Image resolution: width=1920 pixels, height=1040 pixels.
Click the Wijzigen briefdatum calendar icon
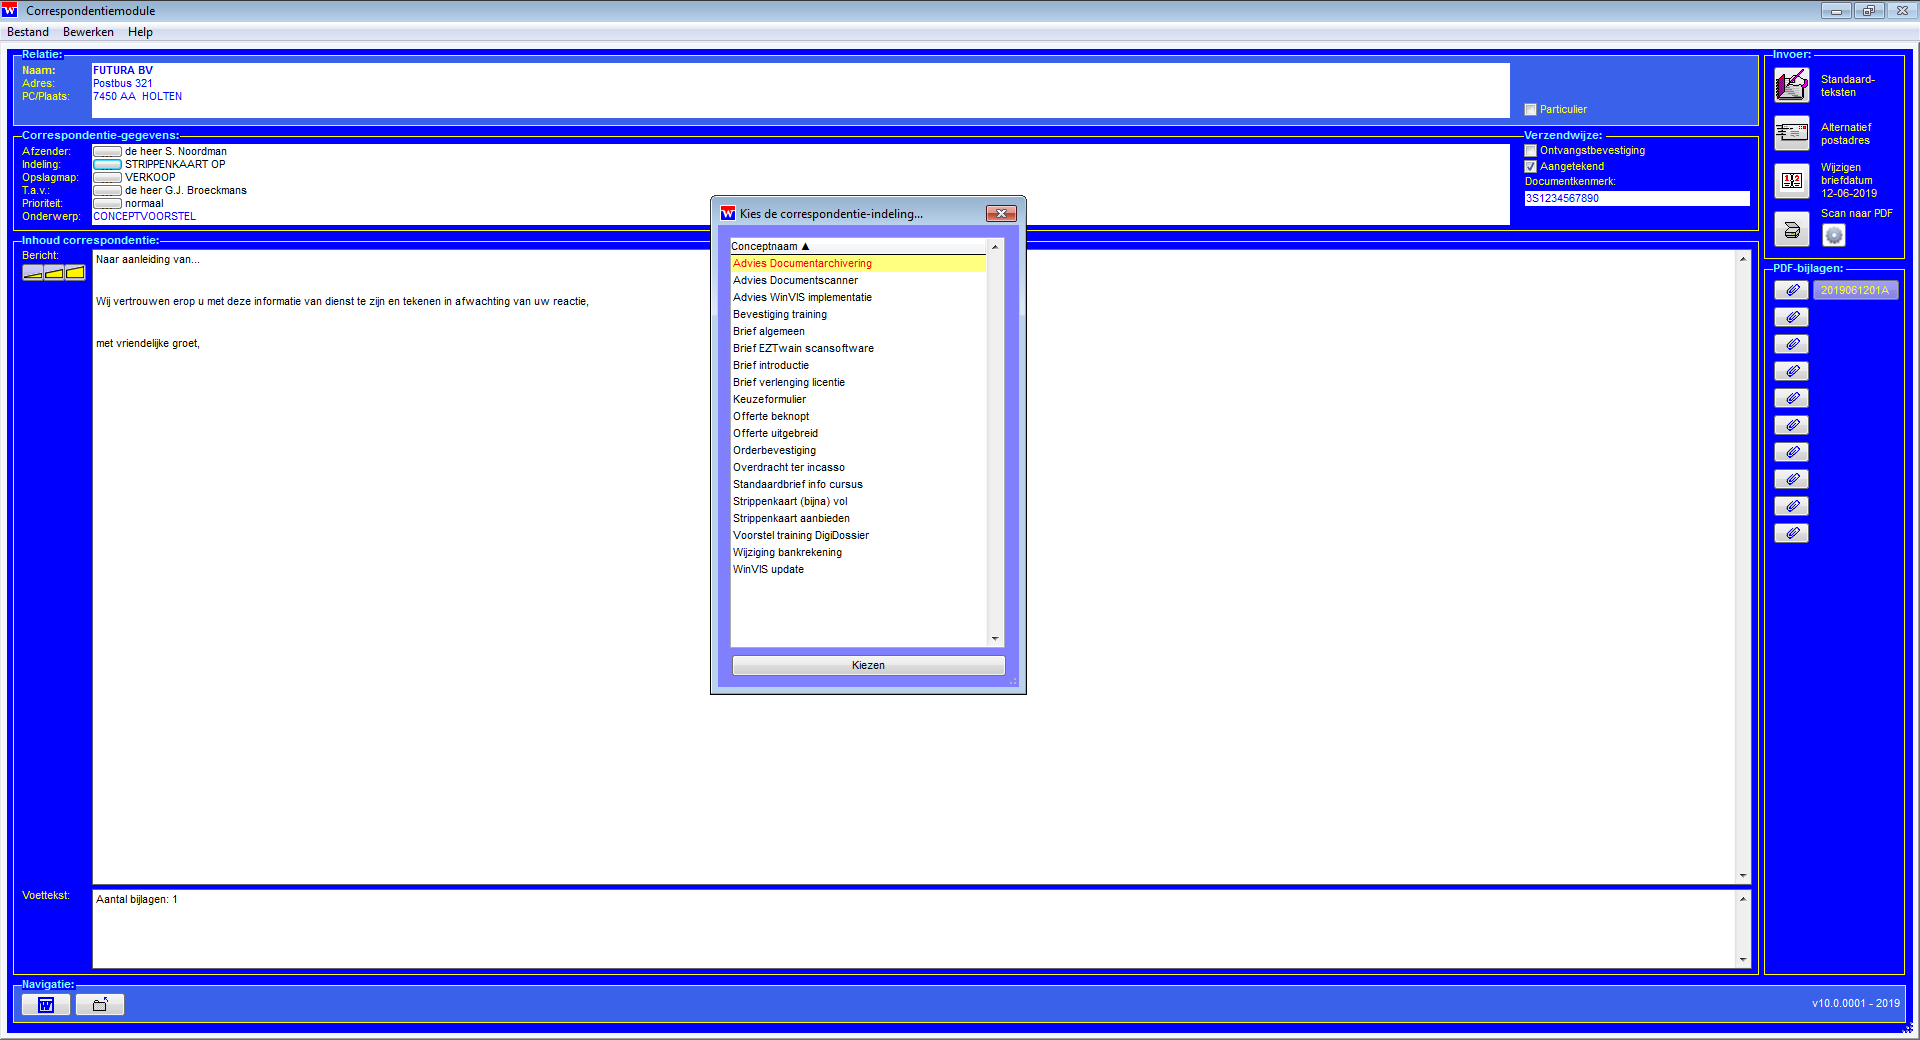(x=1791, y=181)
